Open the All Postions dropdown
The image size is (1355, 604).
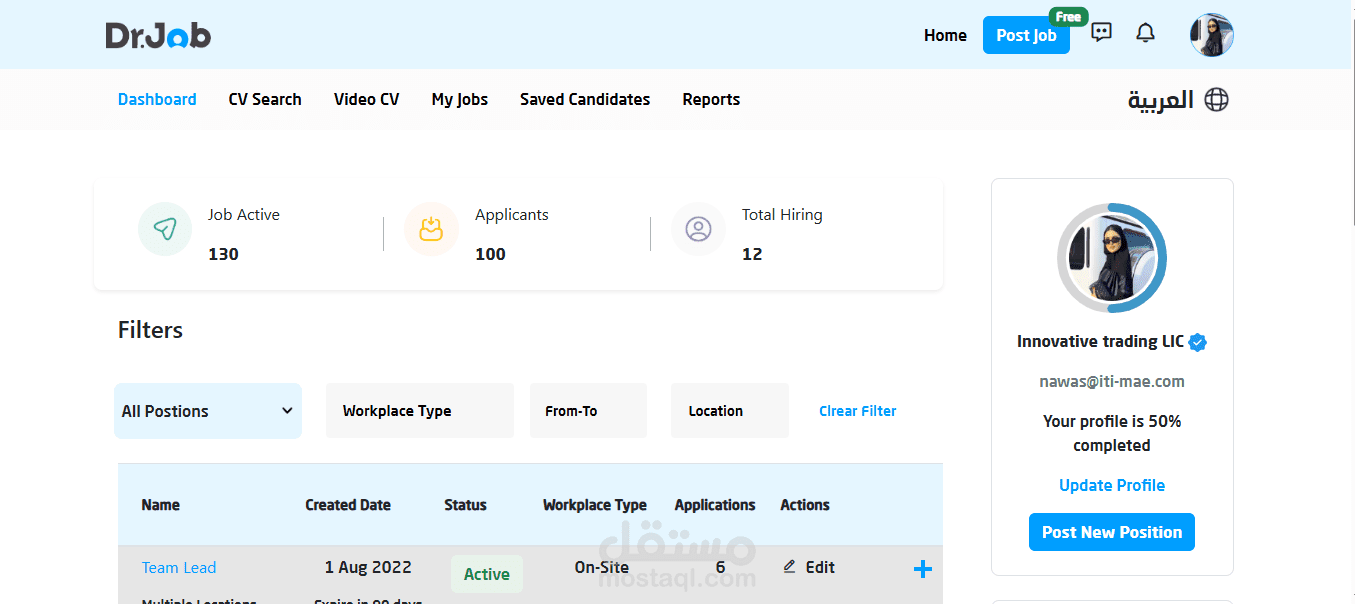(207, 410)
